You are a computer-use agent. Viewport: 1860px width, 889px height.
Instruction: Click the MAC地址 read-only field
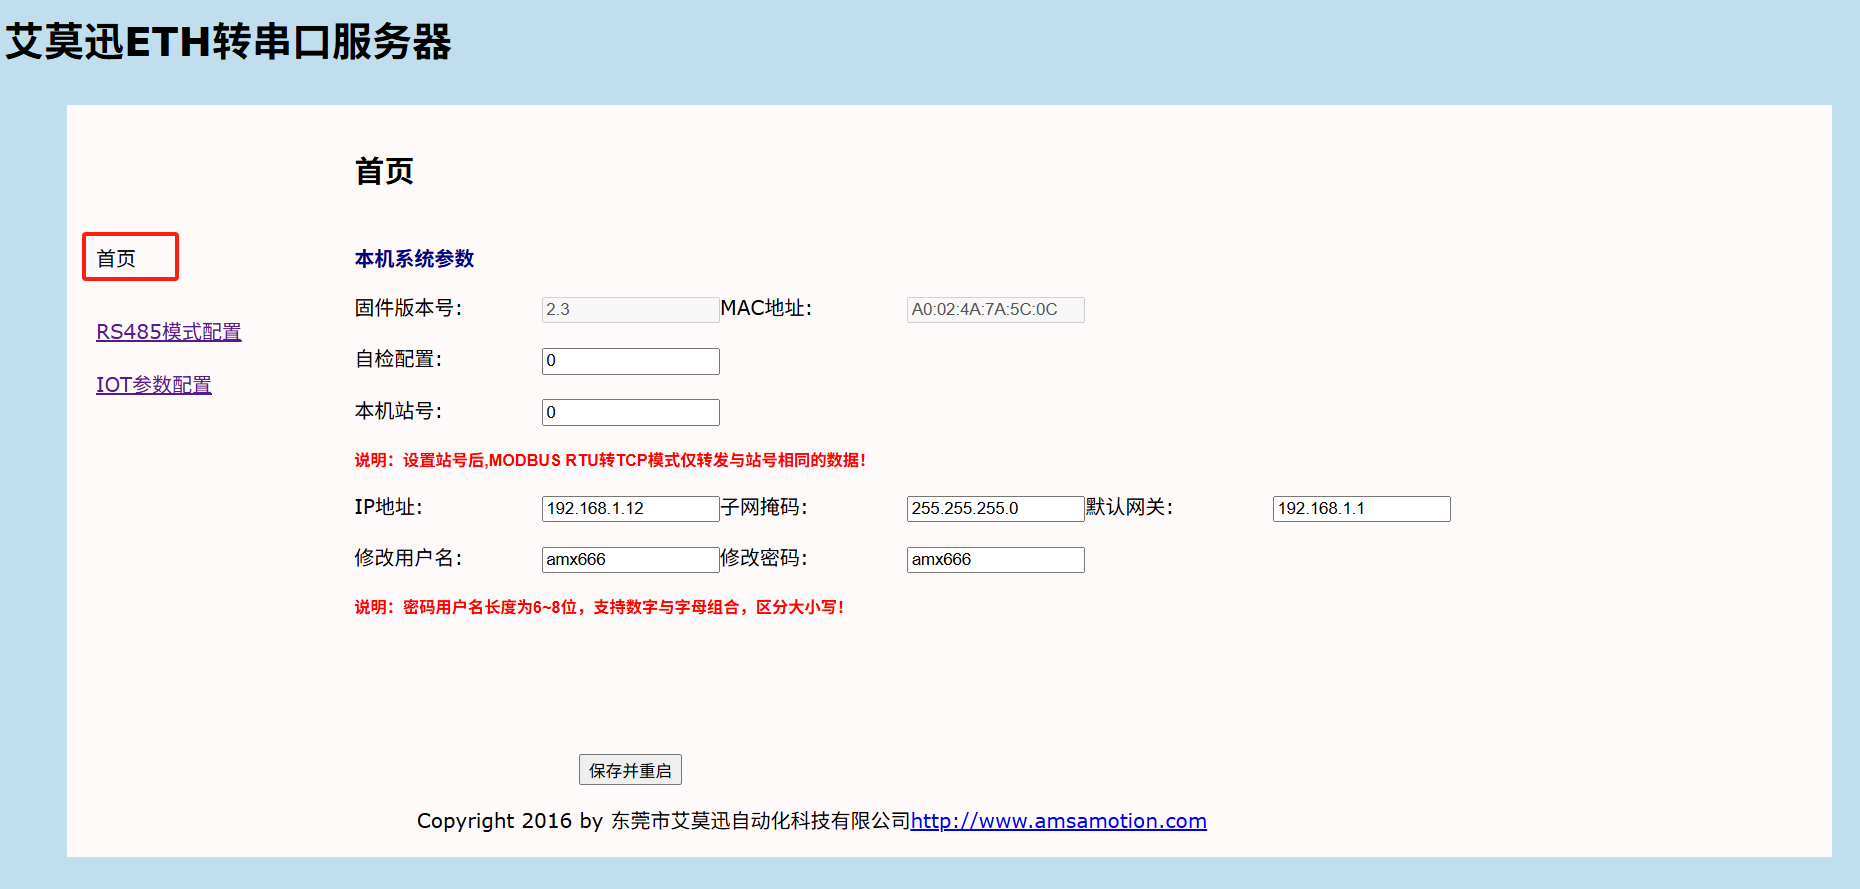995,310
